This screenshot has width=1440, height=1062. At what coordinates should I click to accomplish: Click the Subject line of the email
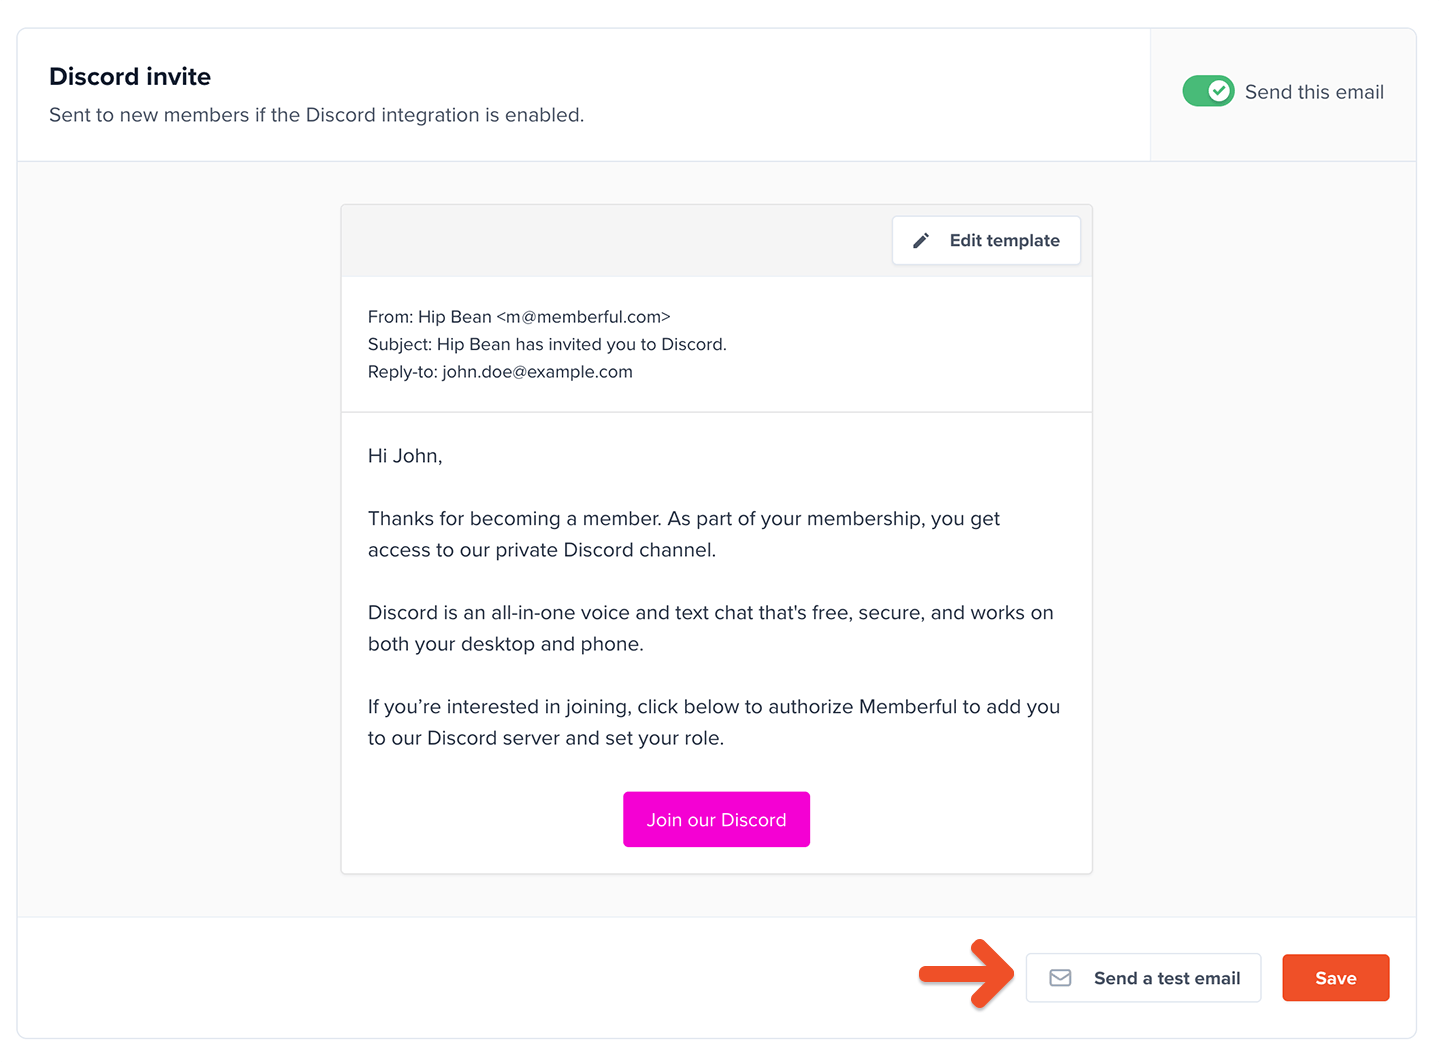pyautogui.click(x=547, y=344)
